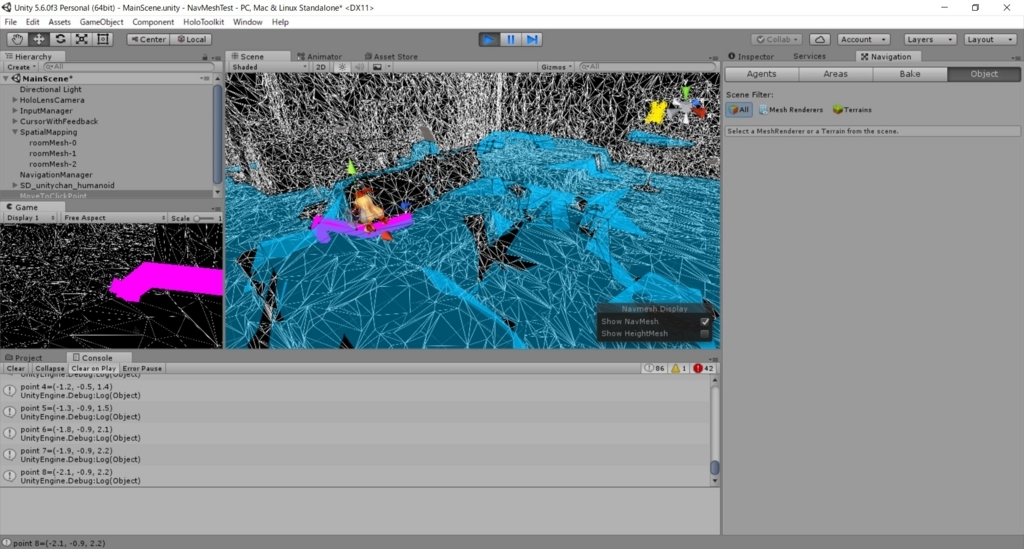Open the Account dropdown
Image resolution: width=1024 pixels, height=549 pixels.
863,39
